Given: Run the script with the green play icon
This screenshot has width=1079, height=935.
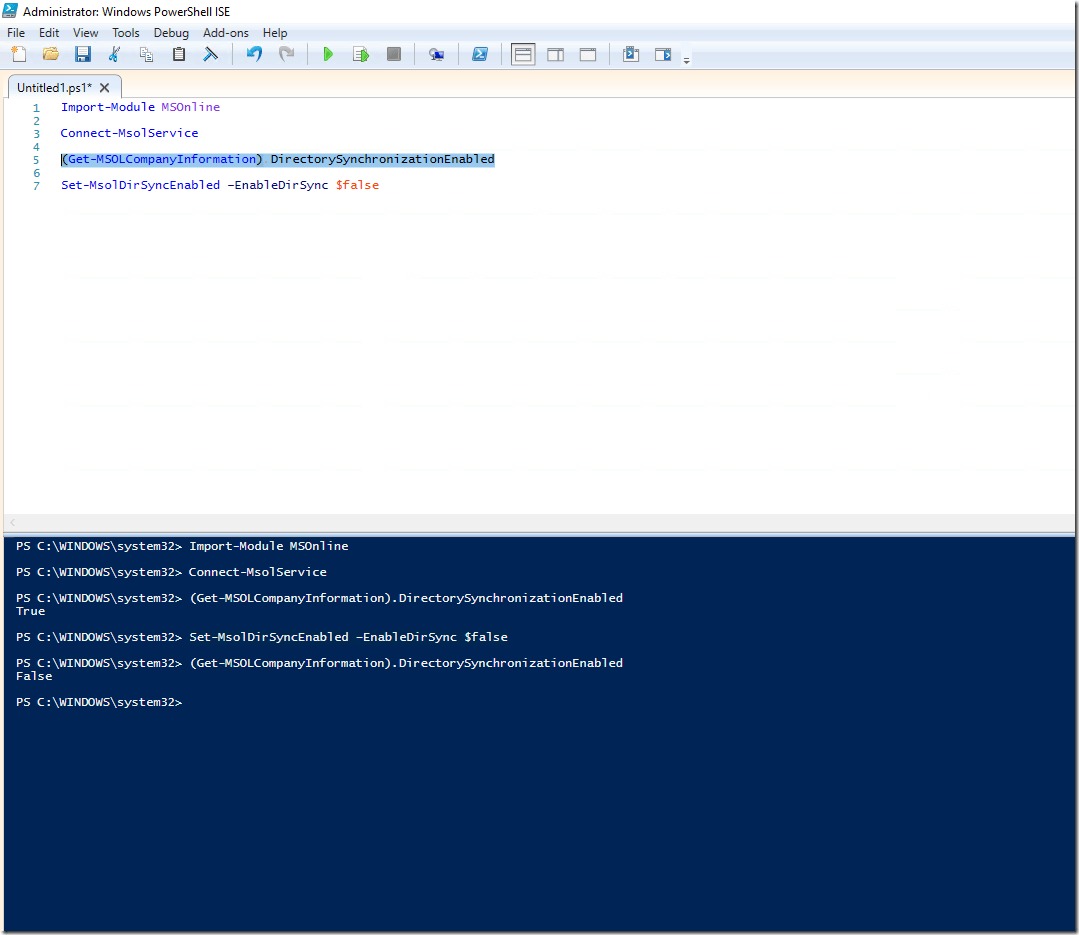Looking at the screenshot, I should click(328, 54).
